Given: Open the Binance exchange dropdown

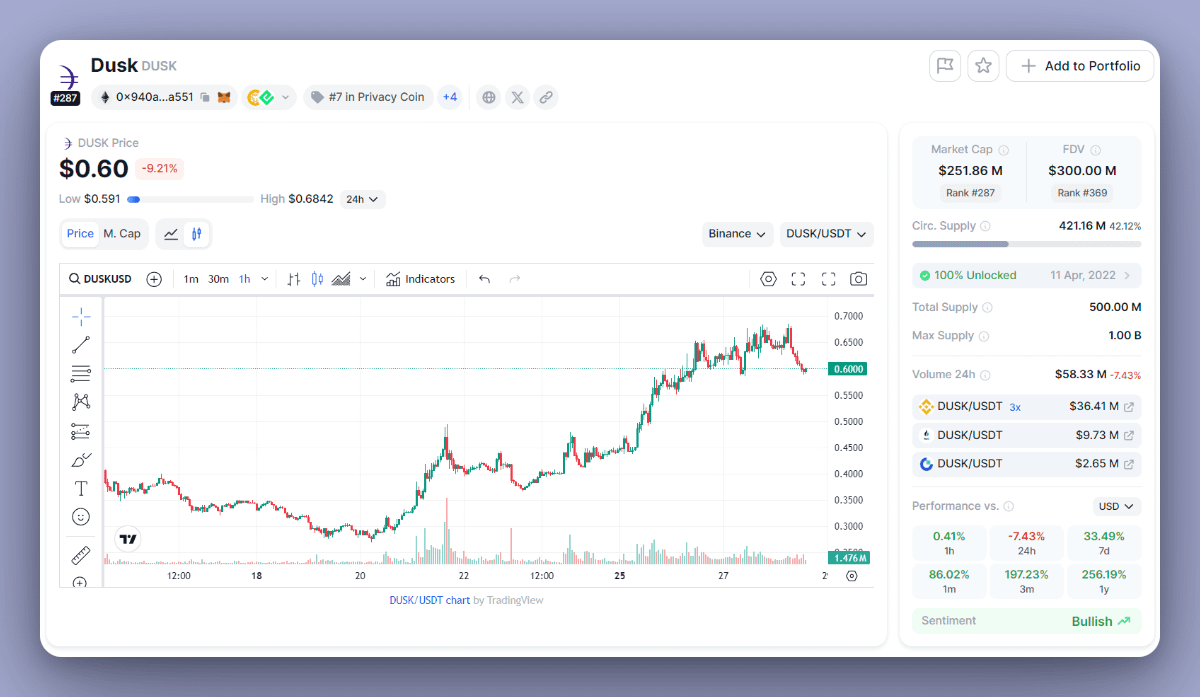Looking at the screenshot, I should click(738, 234).
